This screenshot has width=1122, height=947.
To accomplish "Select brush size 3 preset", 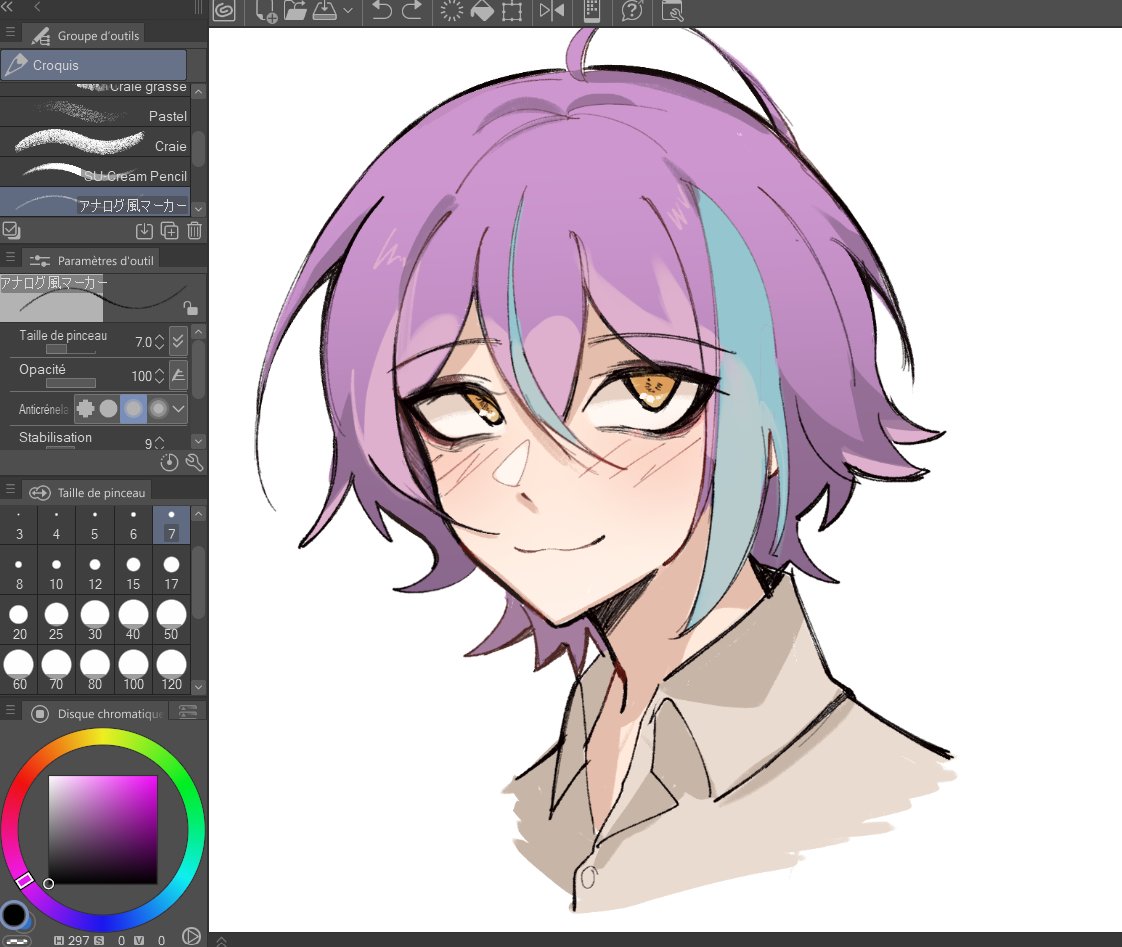I will (19, 525).
